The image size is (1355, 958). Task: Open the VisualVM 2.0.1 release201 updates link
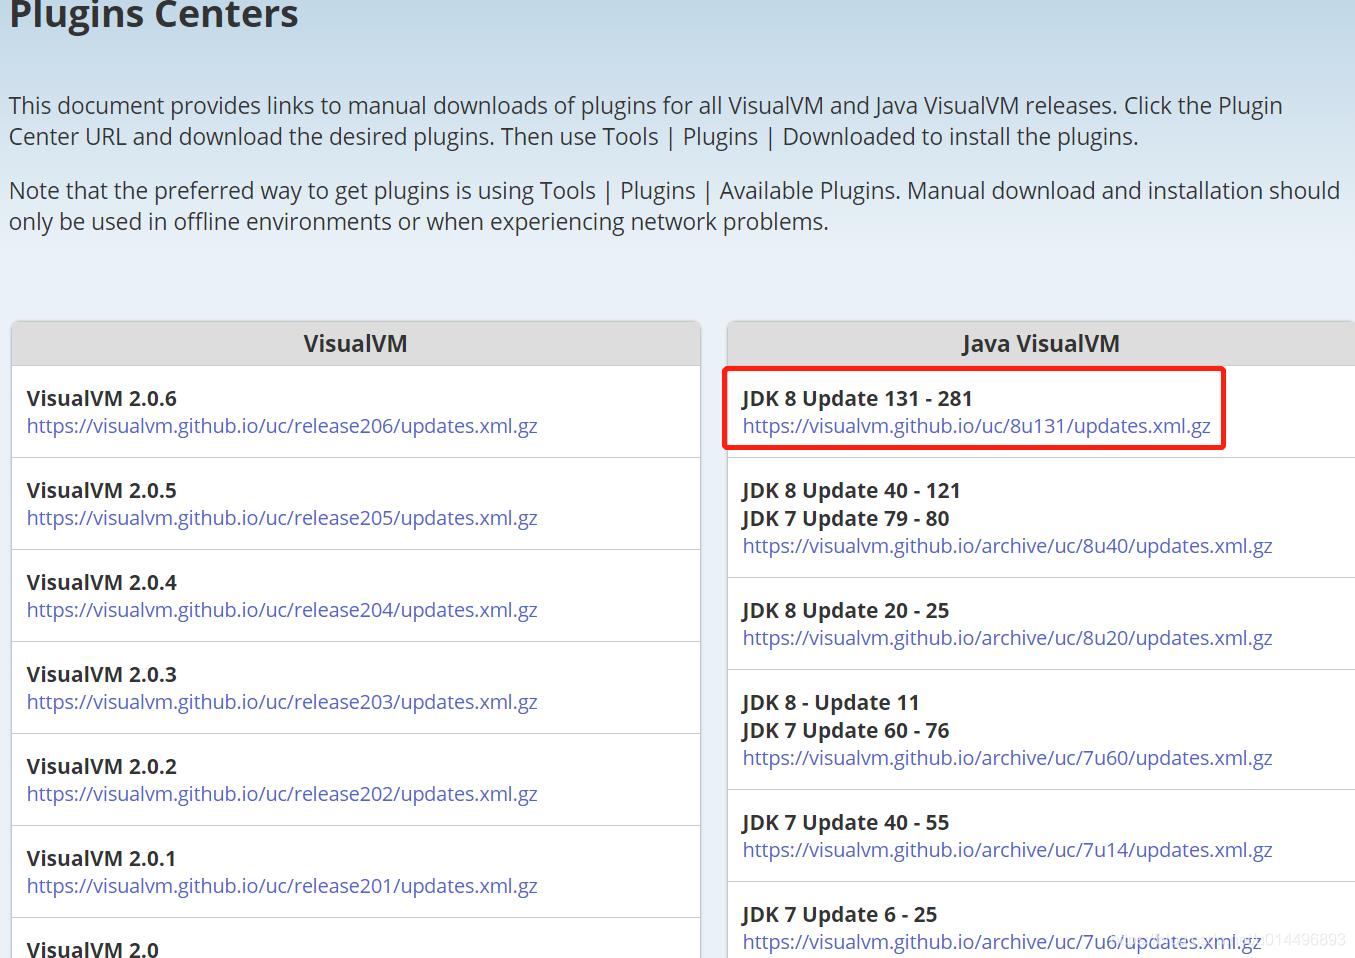pyautogui.click(x=282, y=886)
